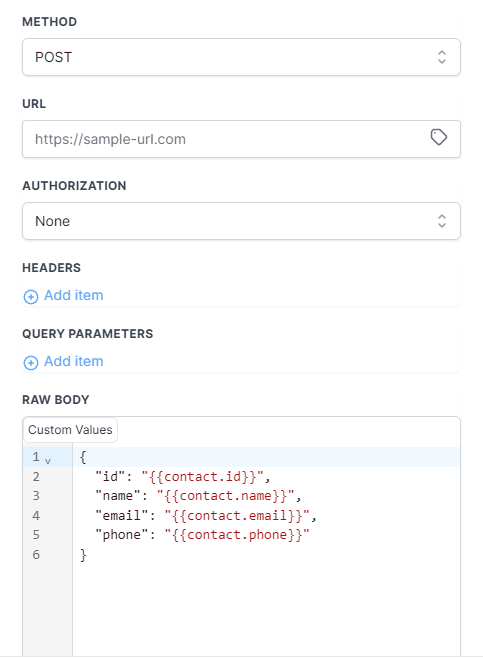Collapse code fold arrow on line 1
483x658 pixels.
point(48,461)
